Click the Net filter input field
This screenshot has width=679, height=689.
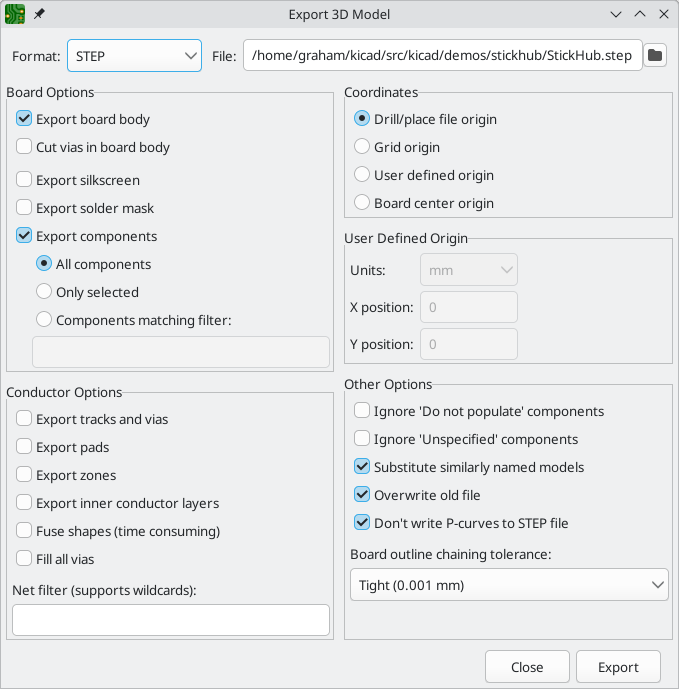coord(171,620)
